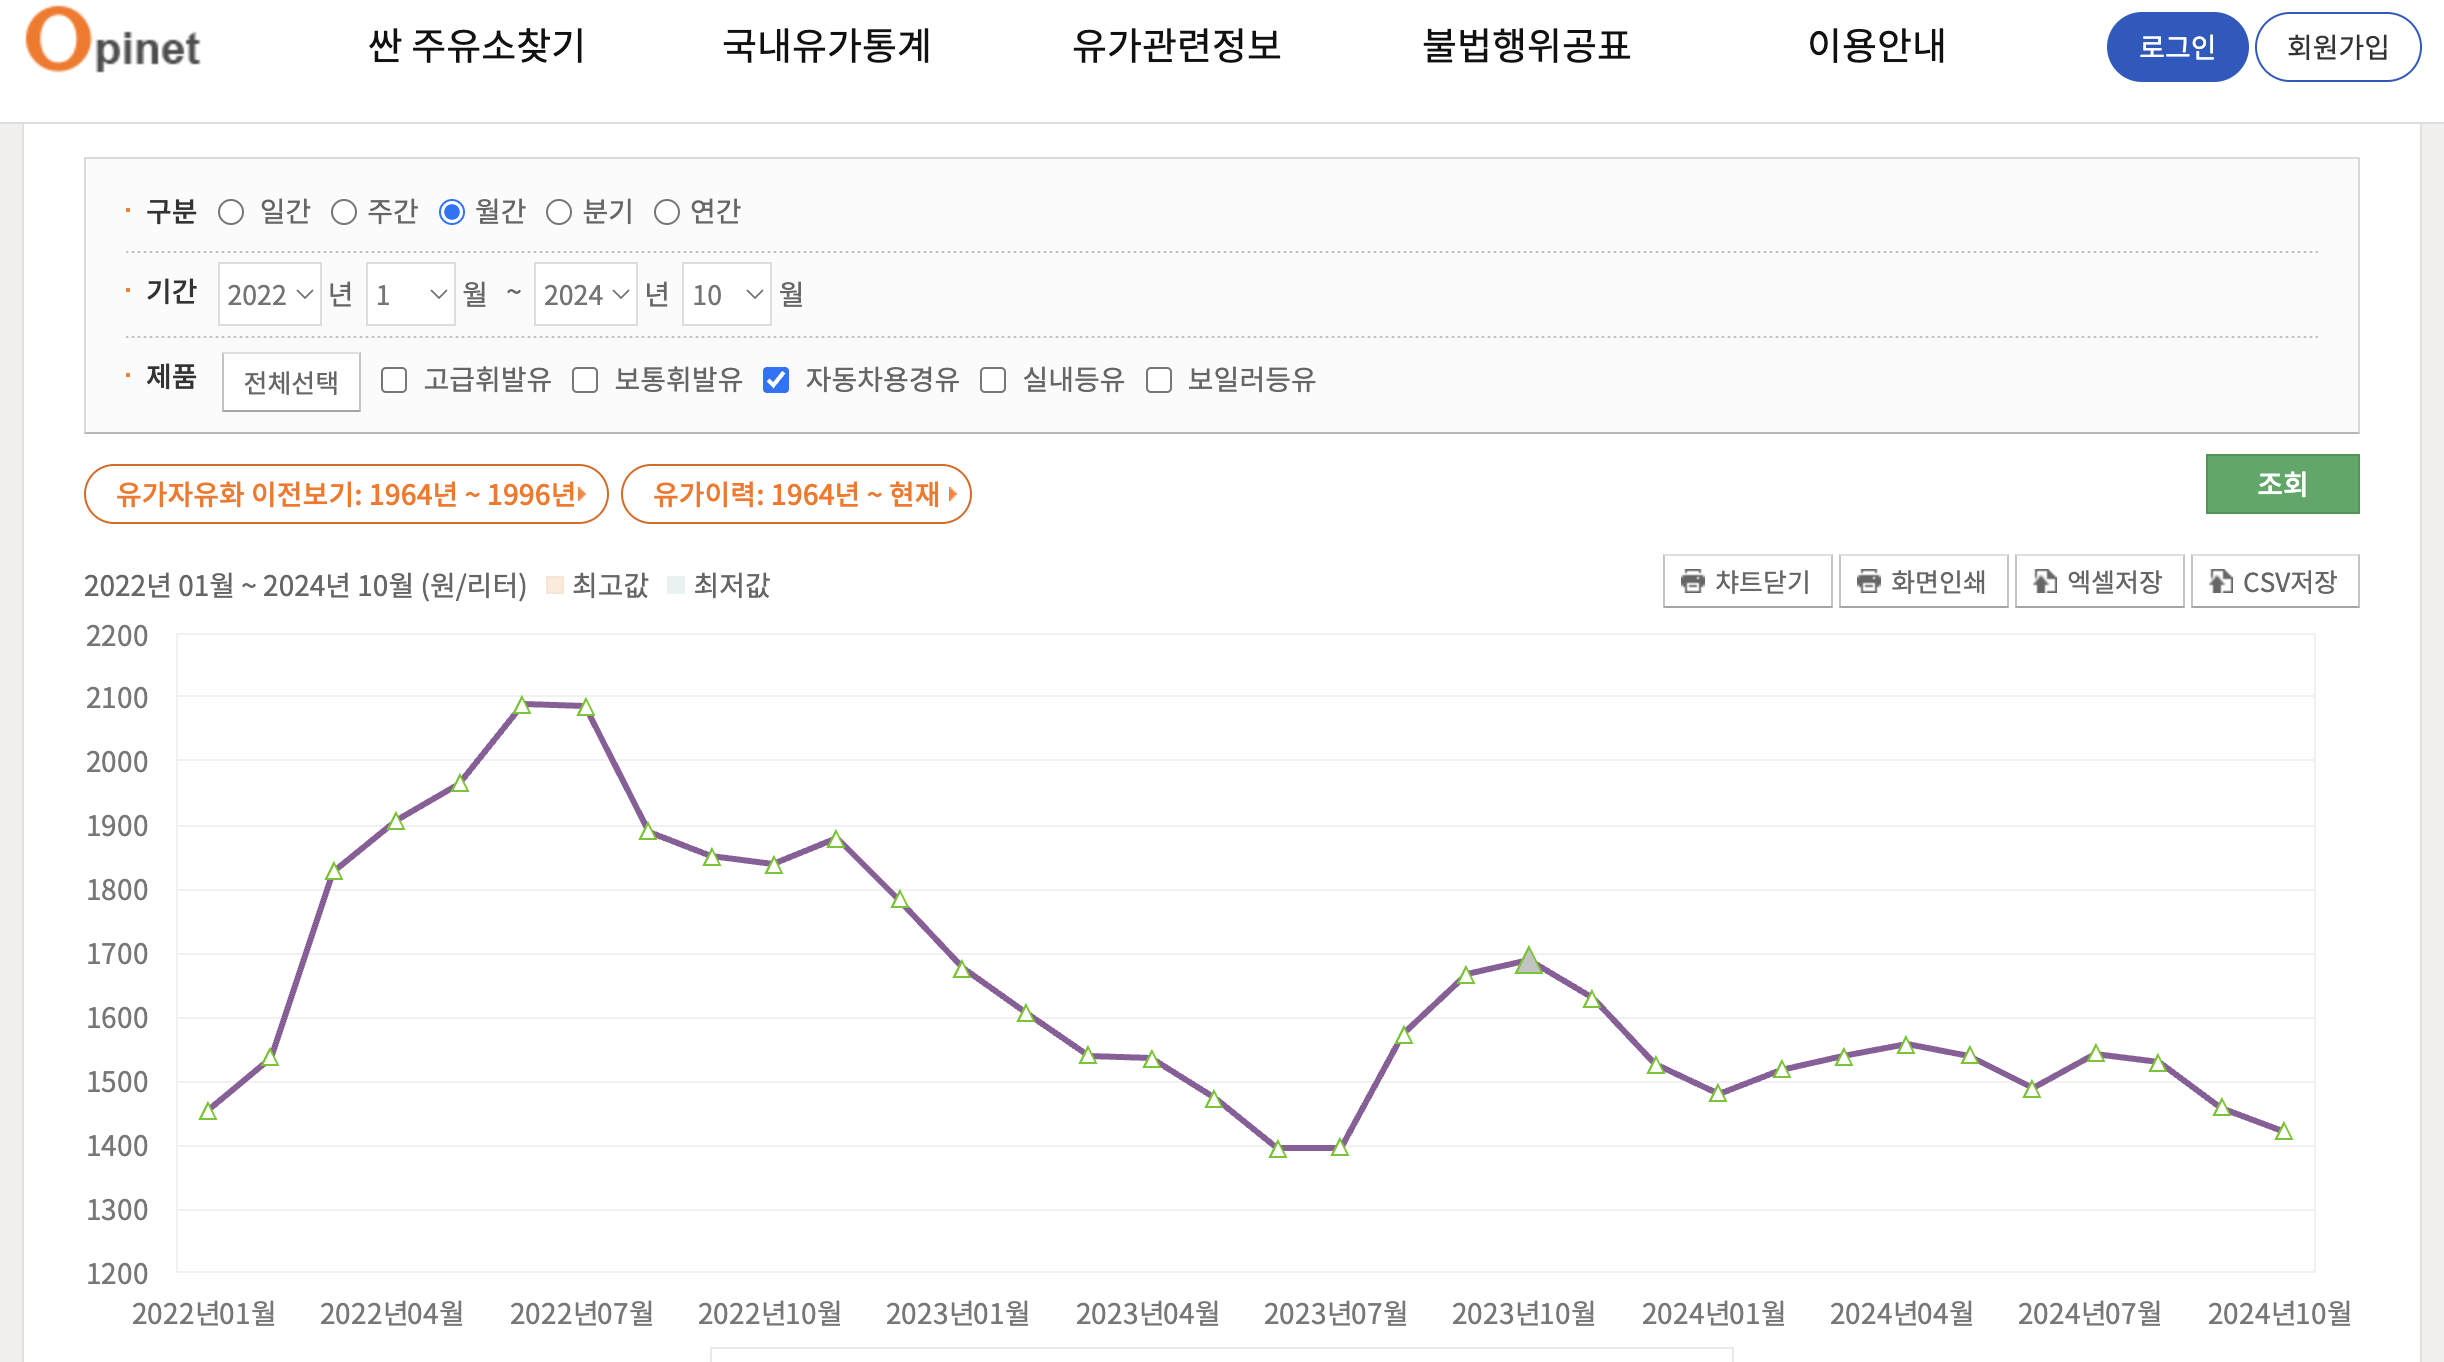Click the arrow in 유가자유화 이전보기 button

pos(582,494)
